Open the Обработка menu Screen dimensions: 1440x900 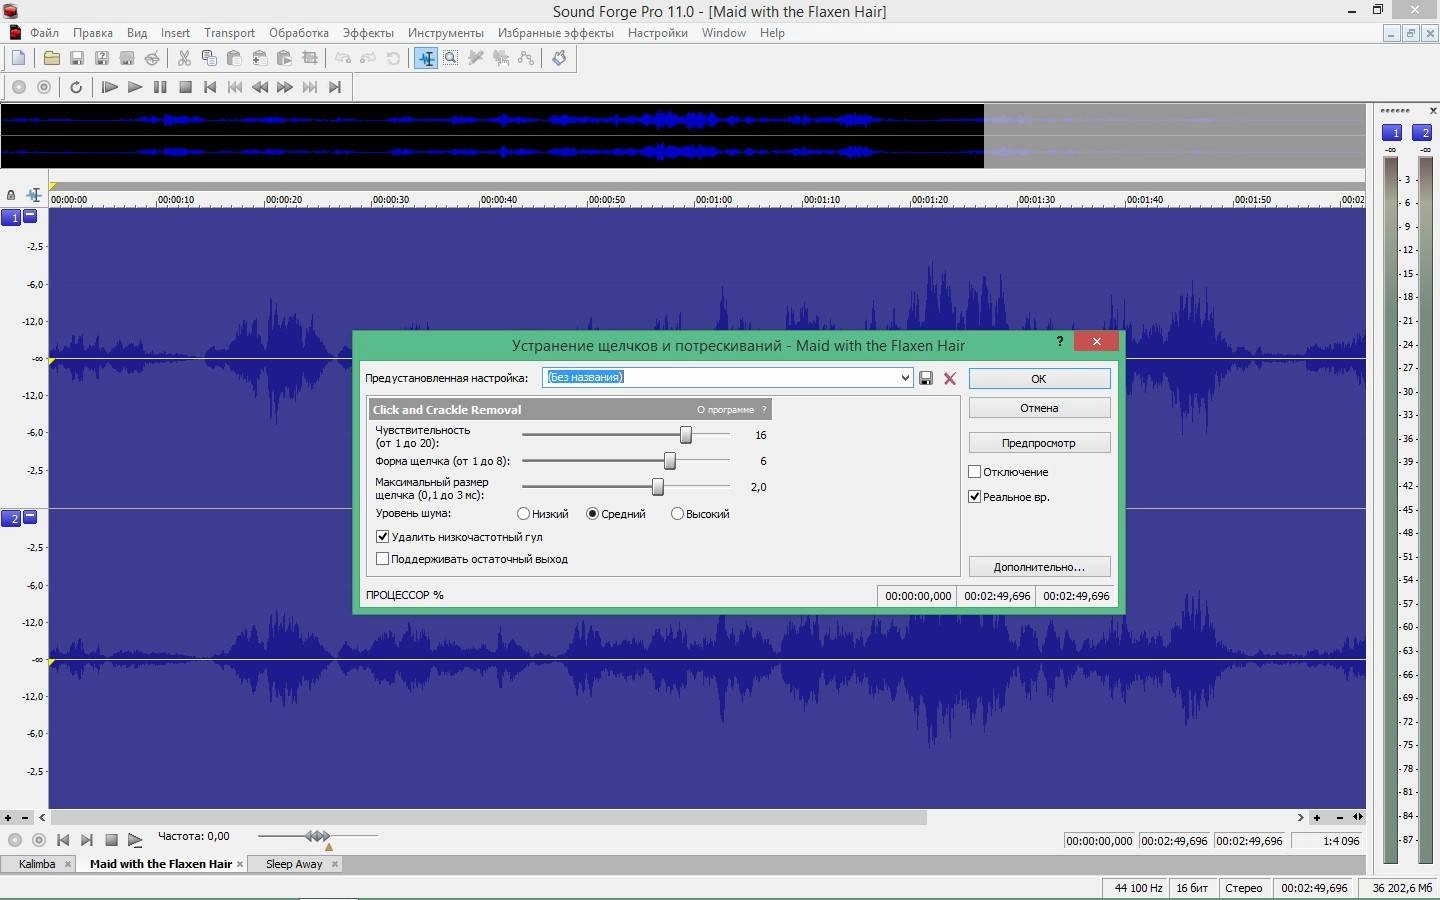(299, 33)
